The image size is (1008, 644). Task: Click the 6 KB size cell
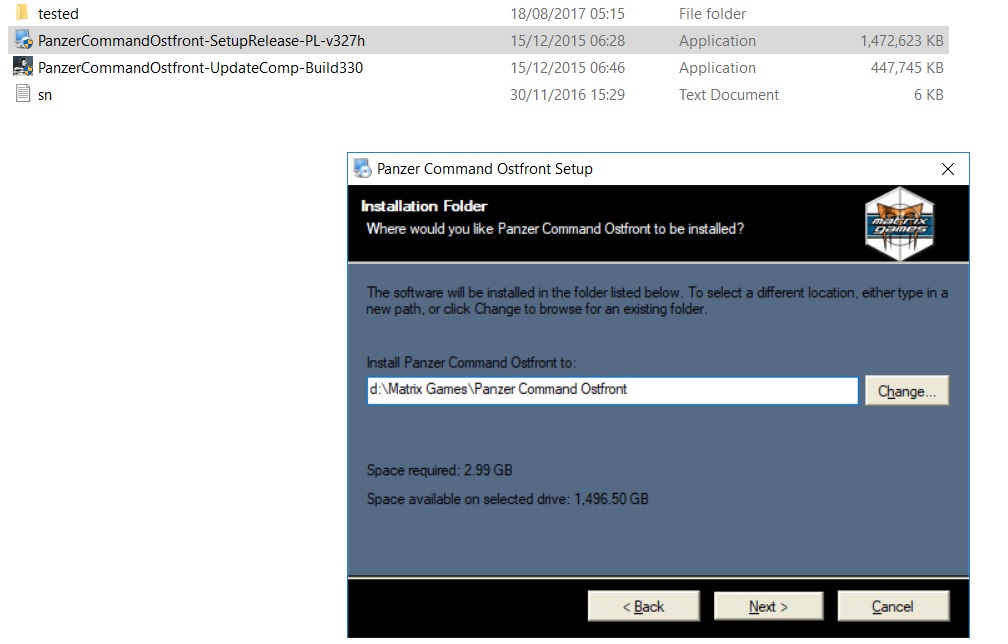[x=929, y=94]
